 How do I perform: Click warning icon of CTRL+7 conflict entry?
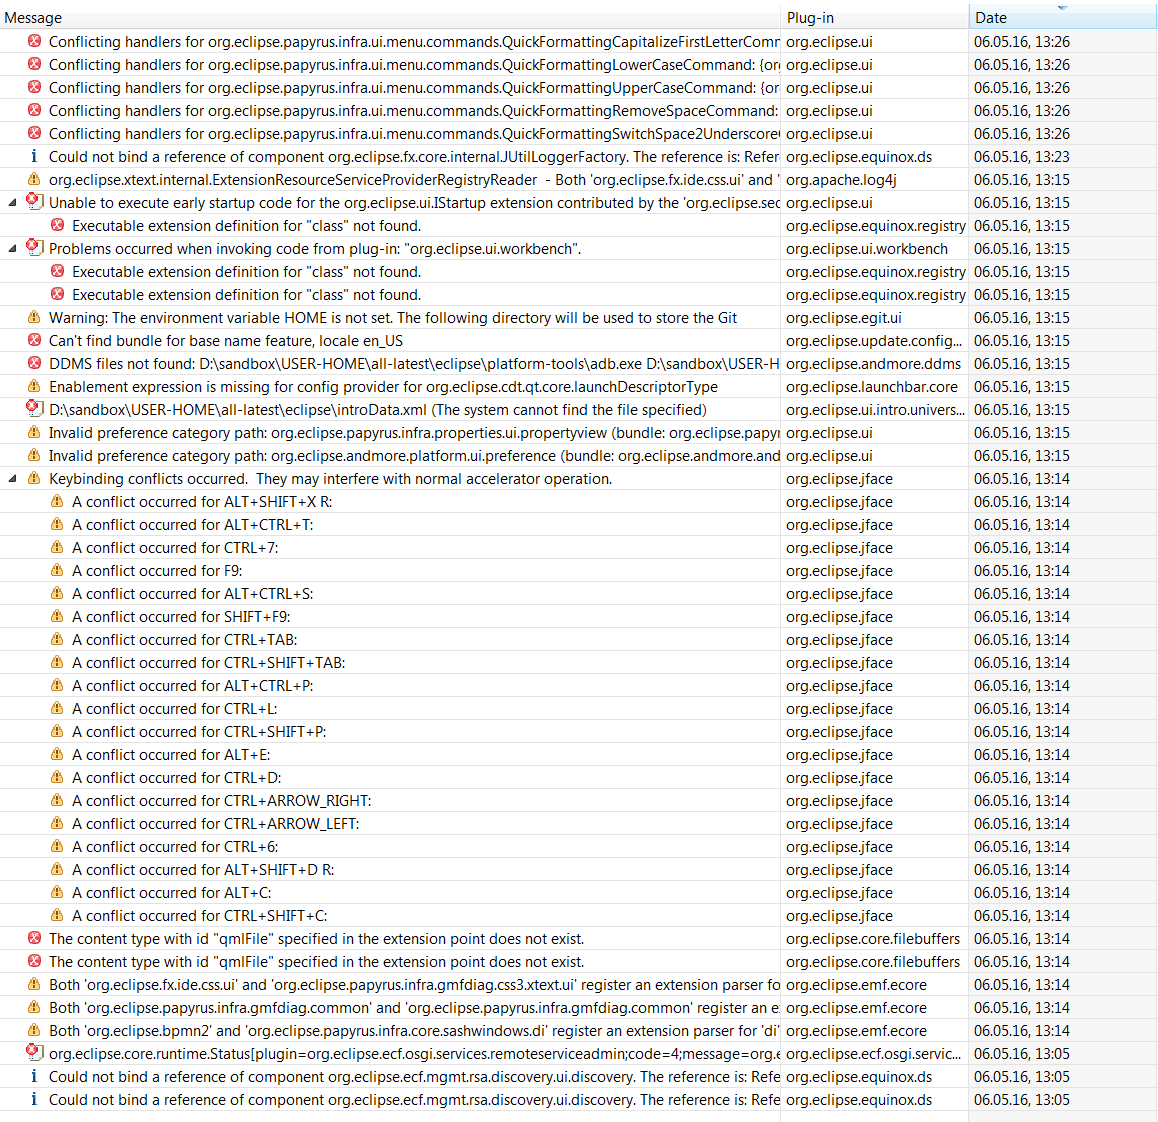pos(57,547)
